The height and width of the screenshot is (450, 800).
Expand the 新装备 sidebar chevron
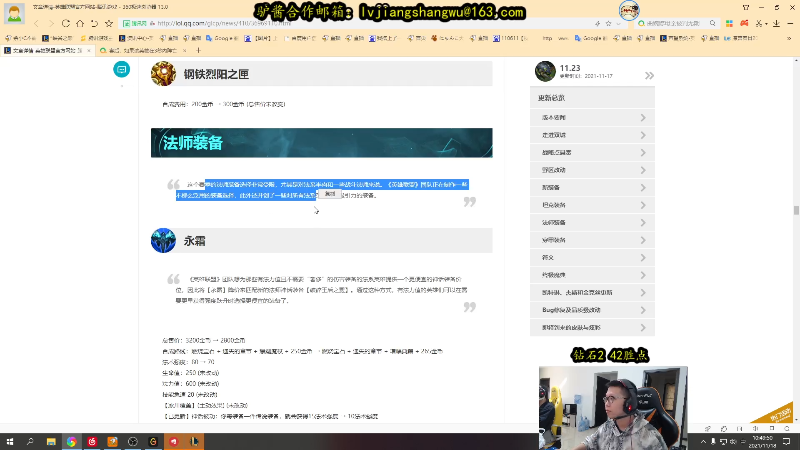pos(643,187)
